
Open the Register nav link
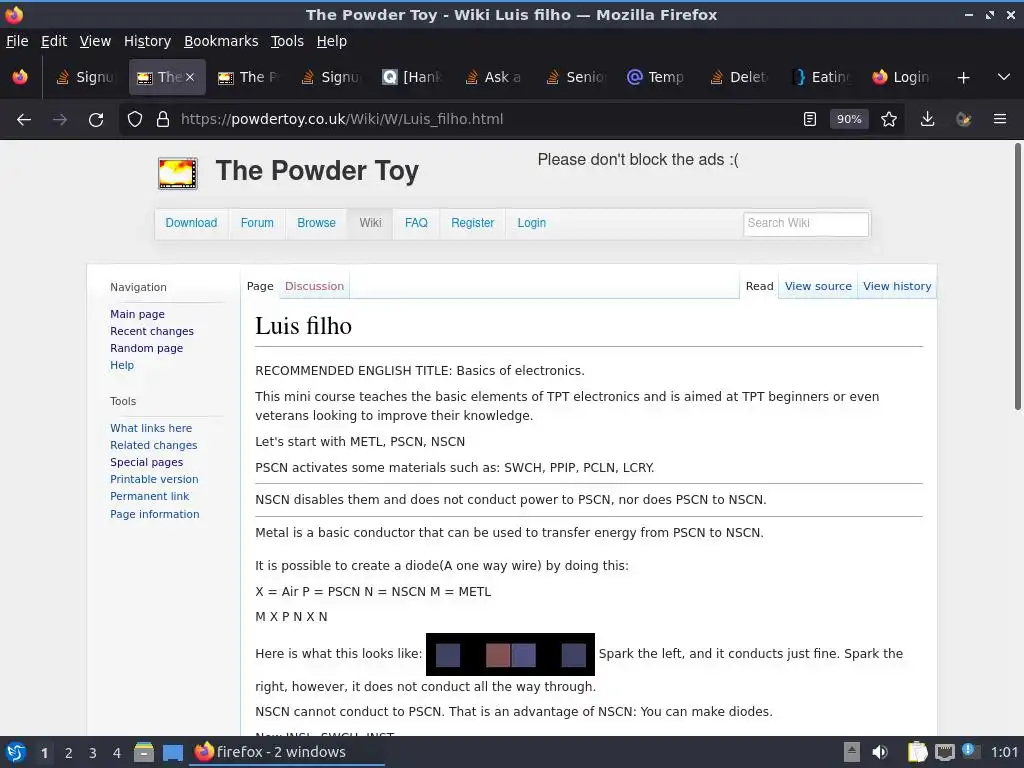pos(473,223)
